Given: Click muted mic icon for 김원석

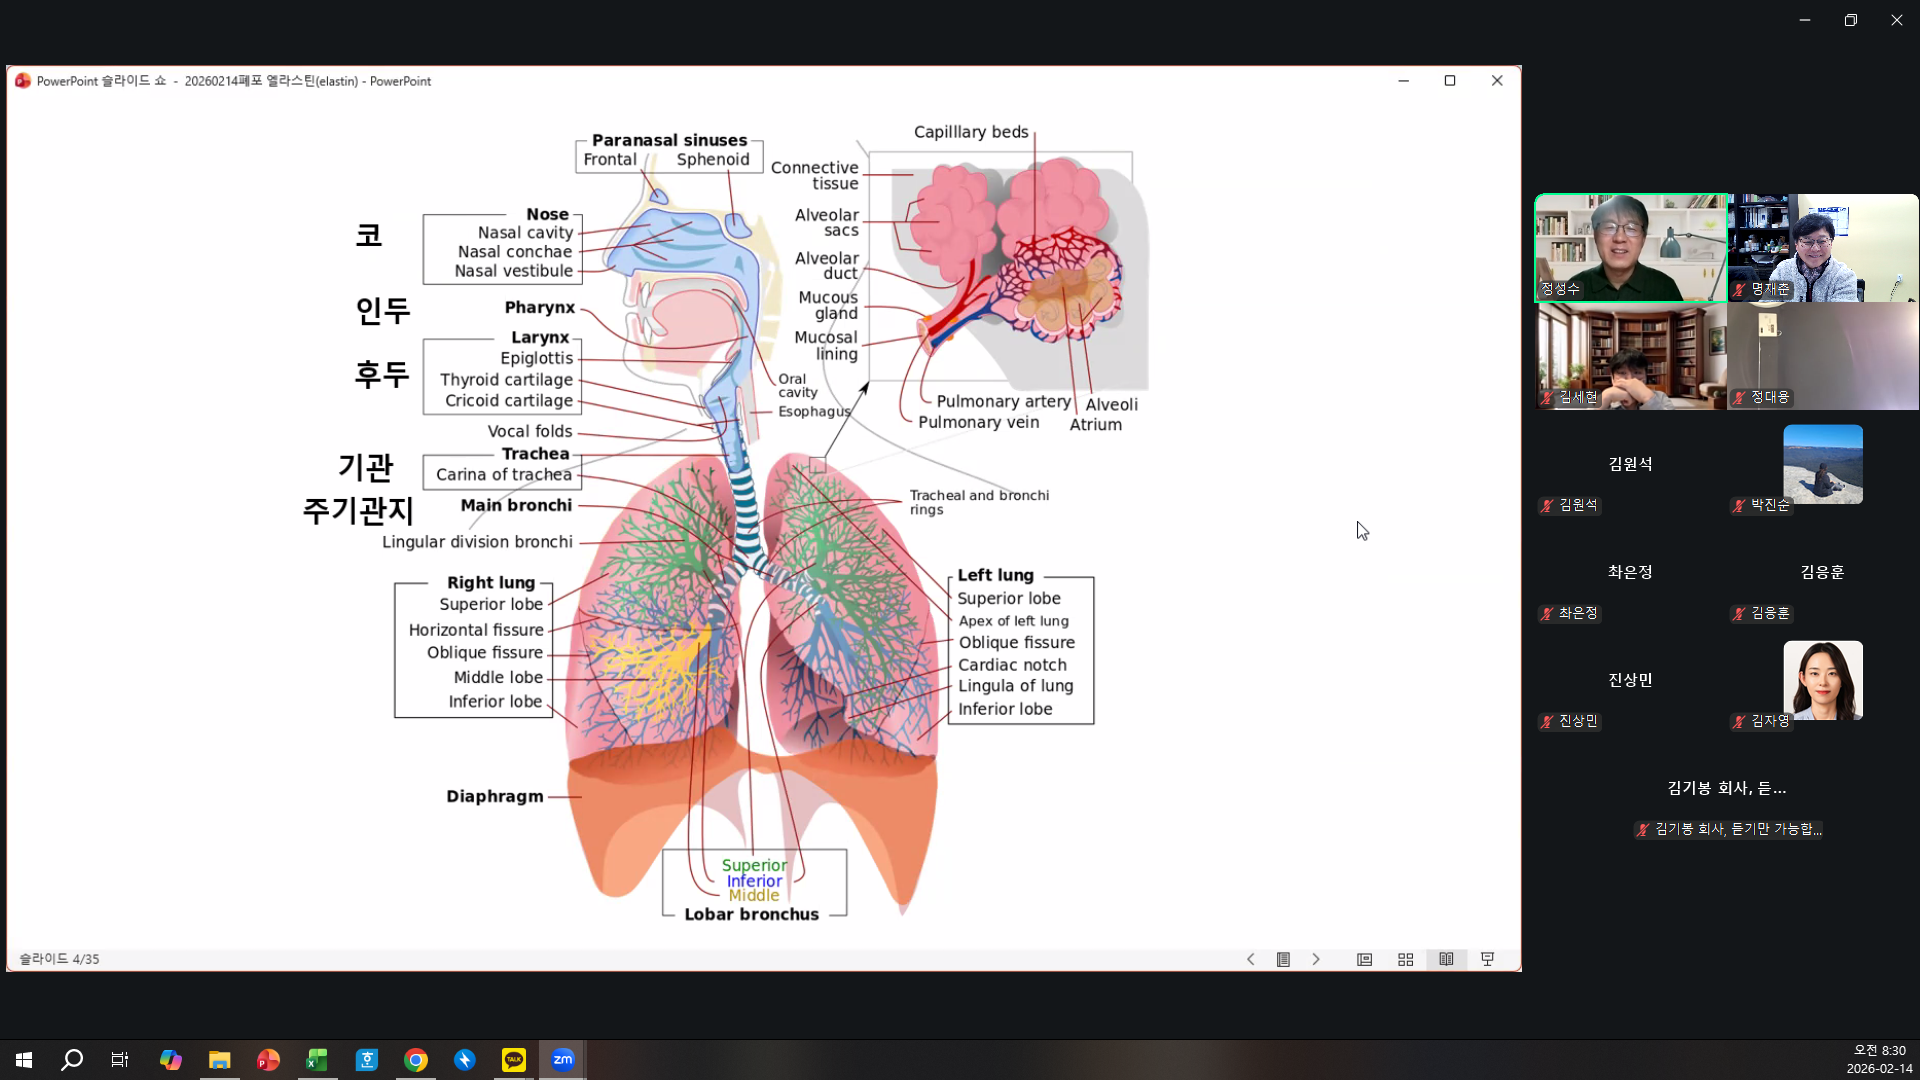Looking at the screenshot, I should tap(1547, 506).
